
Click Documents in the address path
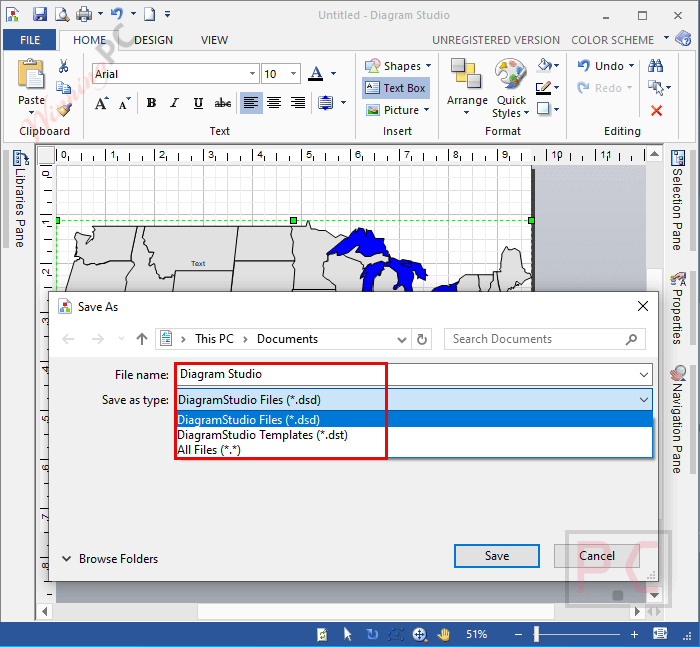(287, 339)
